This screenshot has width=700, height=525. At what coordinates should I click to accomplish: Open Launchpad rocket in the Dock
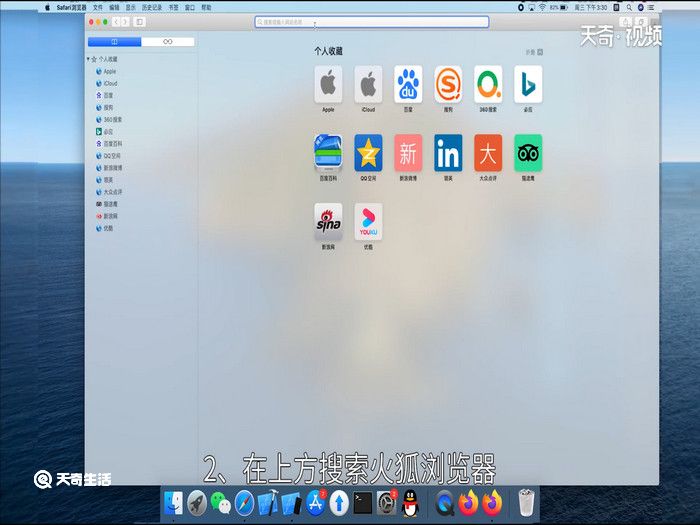click(x=197, y=503)
